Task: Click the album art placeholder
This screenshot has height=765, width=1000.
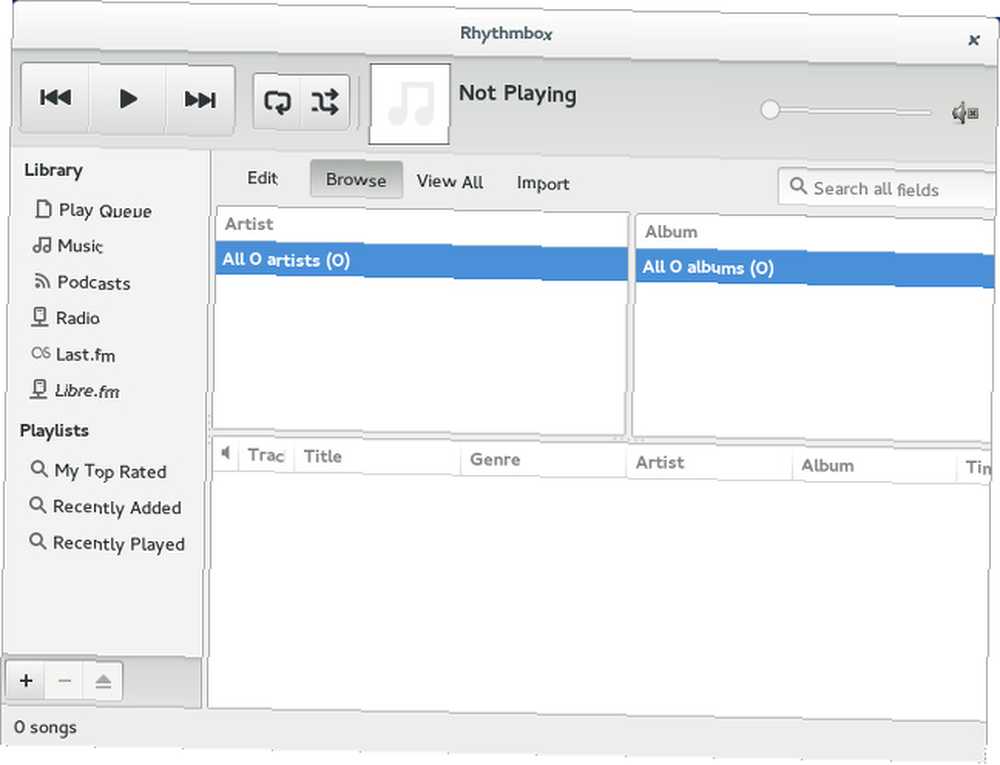Action: coord(409,104)
